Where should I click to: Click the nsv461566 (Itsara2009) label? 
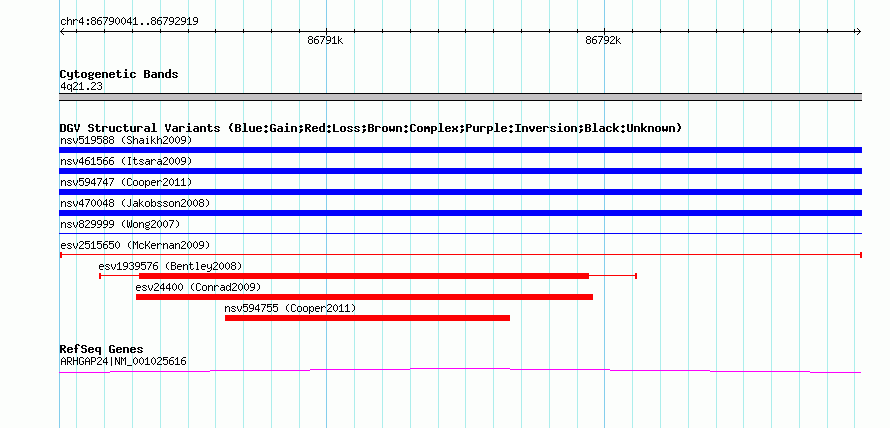(126, 161)
